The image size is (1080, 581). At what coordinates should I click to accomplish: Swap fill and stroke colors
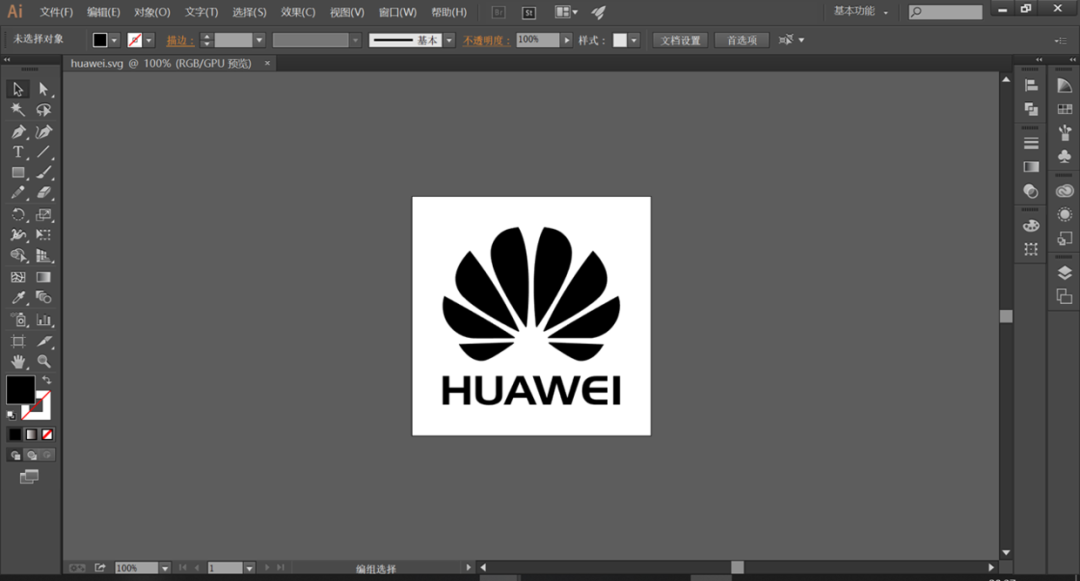point(47,380)
